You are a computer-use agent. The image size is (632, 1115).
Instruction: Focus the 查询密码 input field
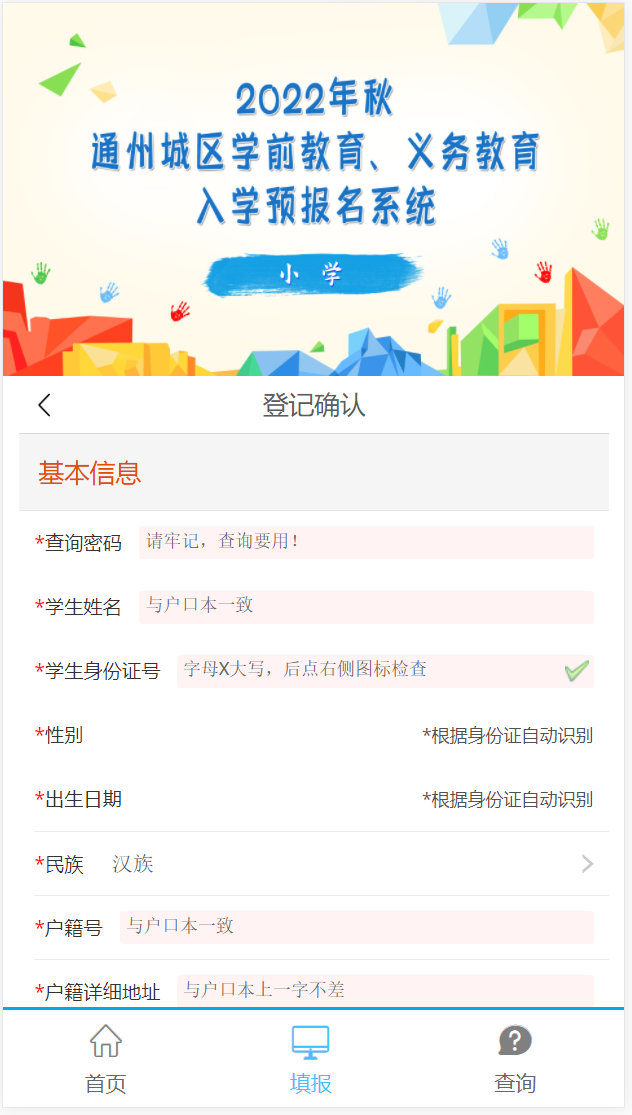[x=365, y=542]
